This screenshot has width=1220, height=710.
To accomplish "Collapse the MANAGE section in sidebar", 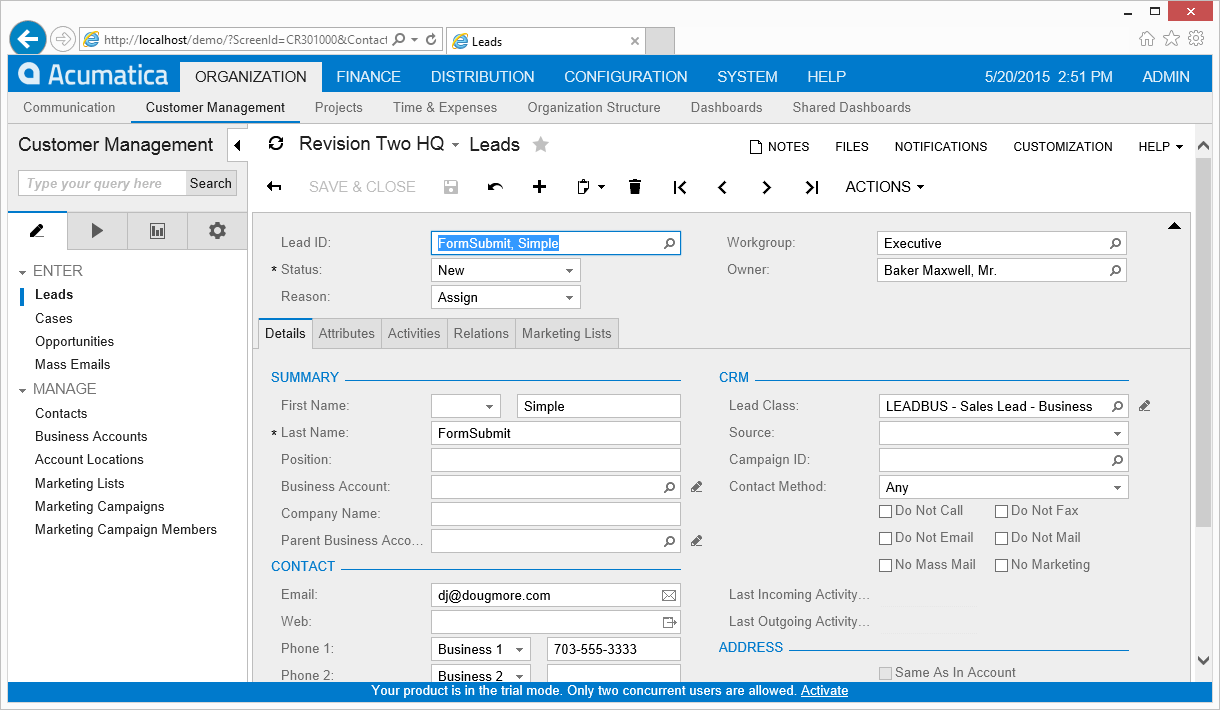I will (23, 390).
